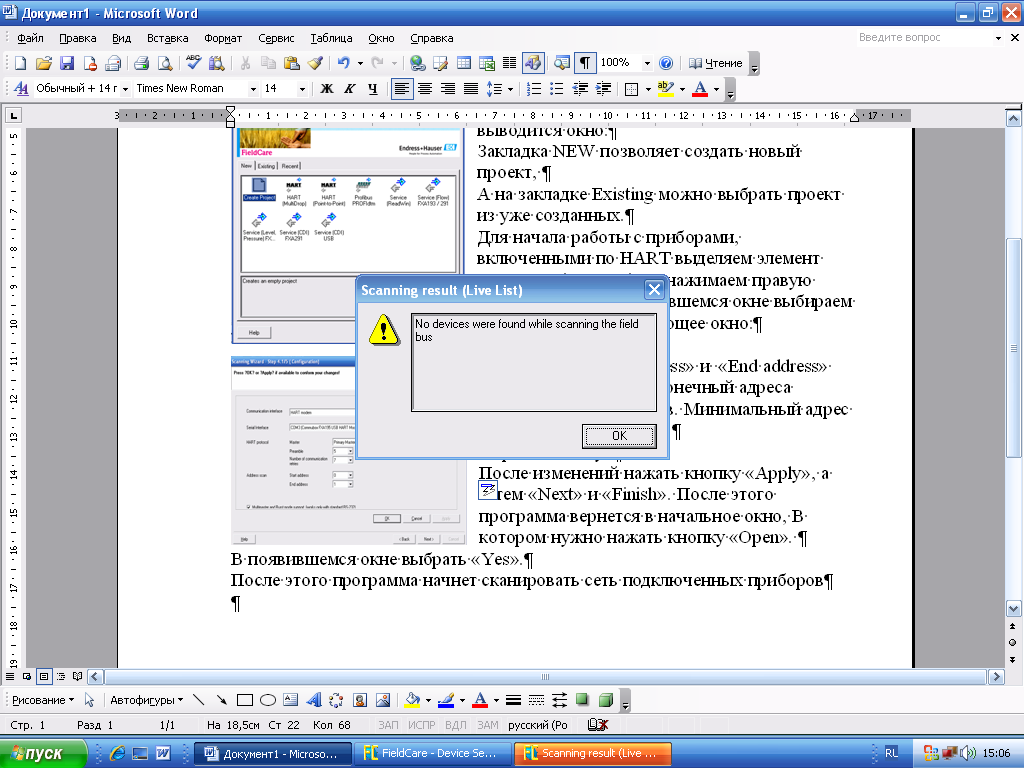
Task: Align text left
Action: (402, 88)
